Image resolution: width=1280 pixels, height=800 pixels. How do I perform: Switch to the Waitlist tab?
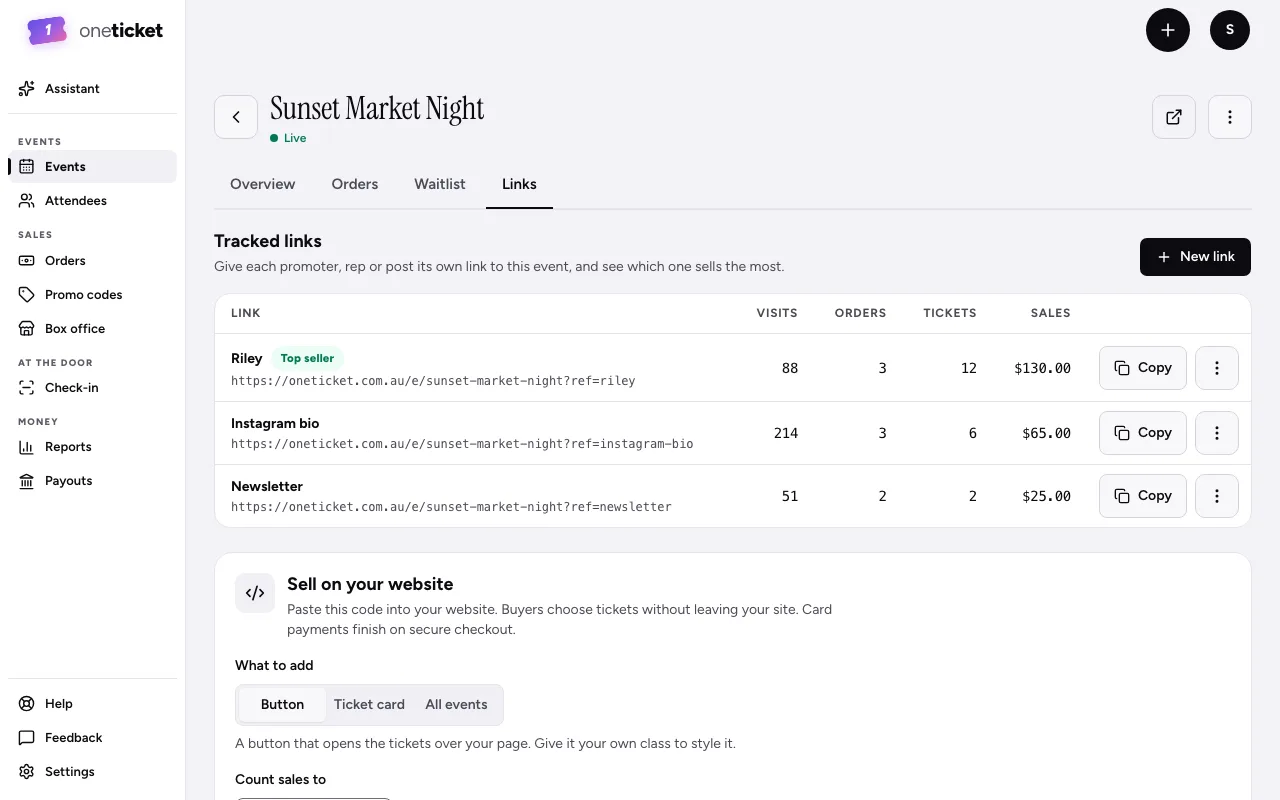[440, 184]
